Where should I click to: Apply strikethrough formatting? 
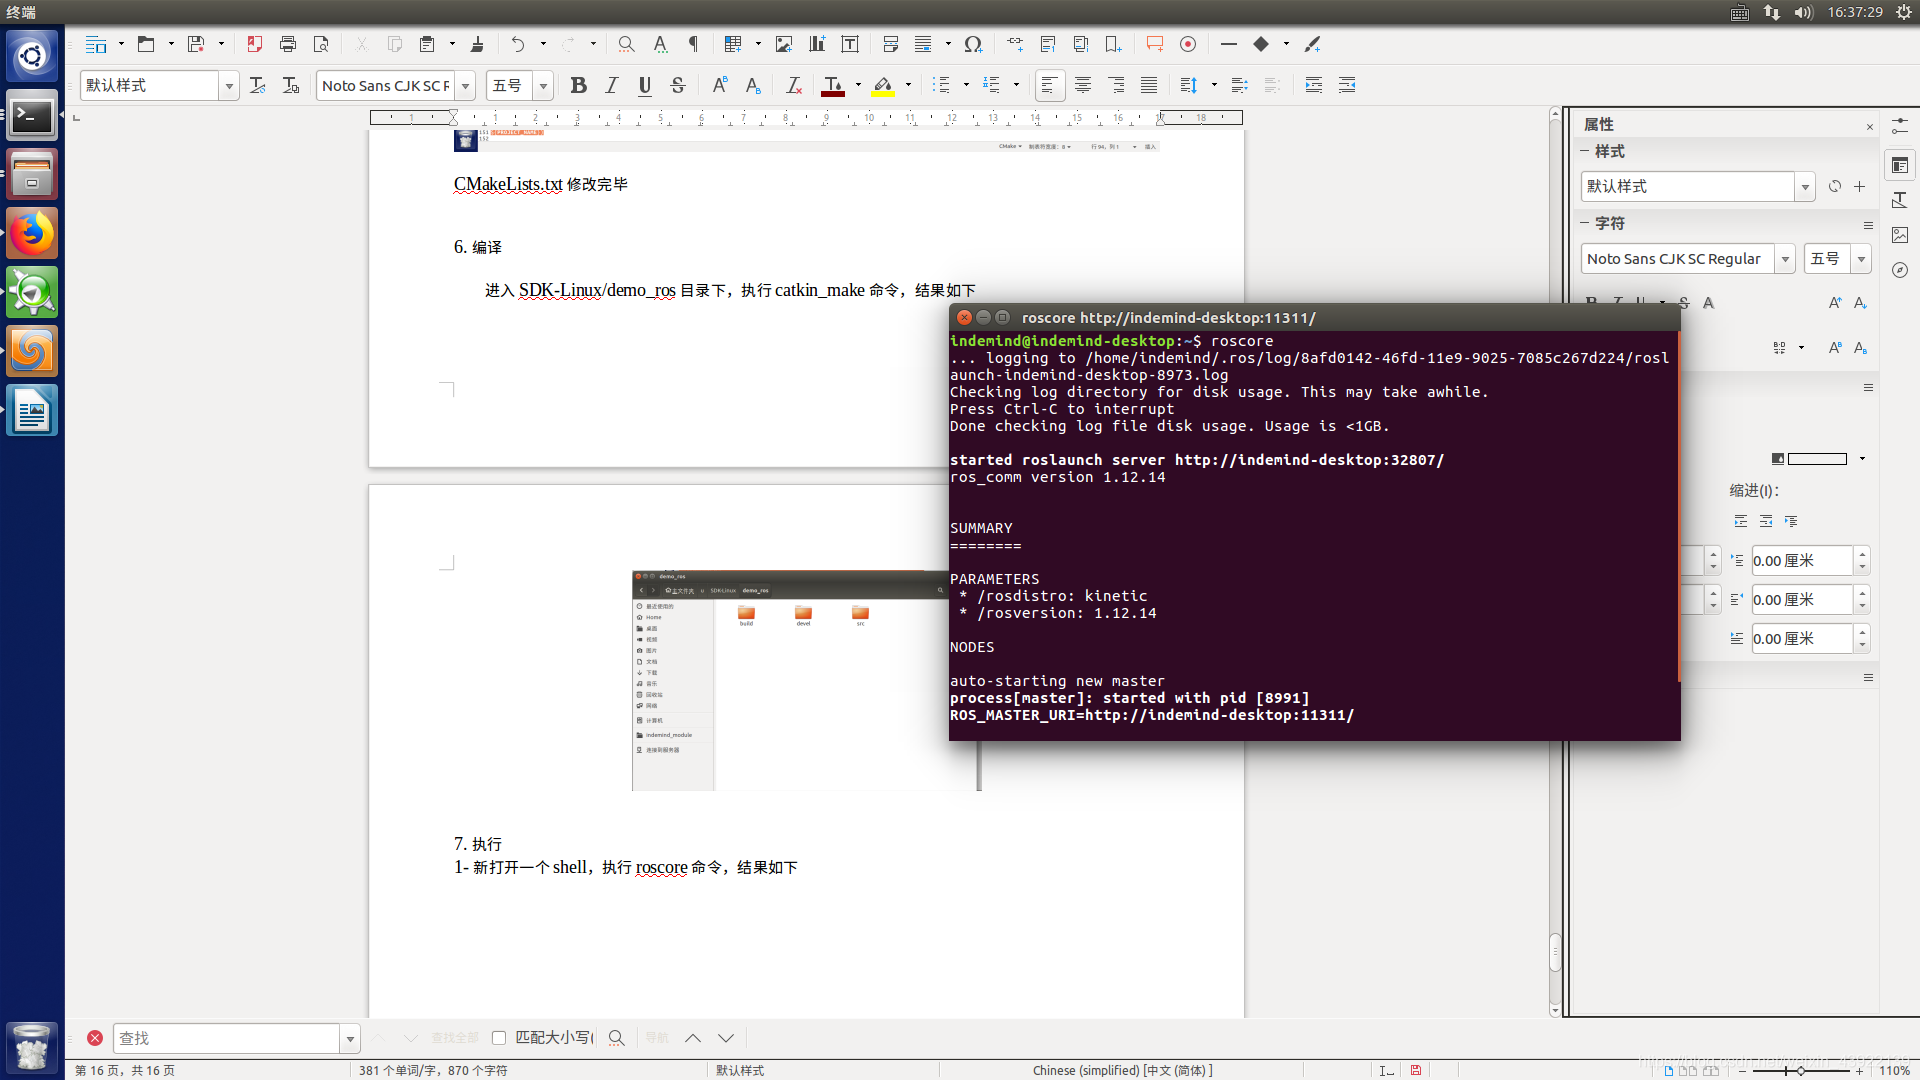678,86
